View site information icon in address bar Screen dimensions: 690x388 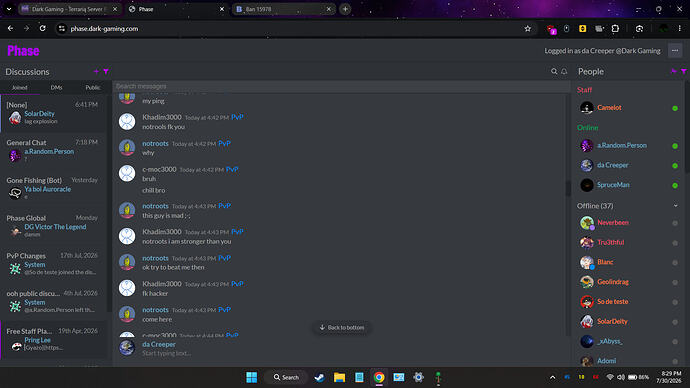click(x=62, y=29)
